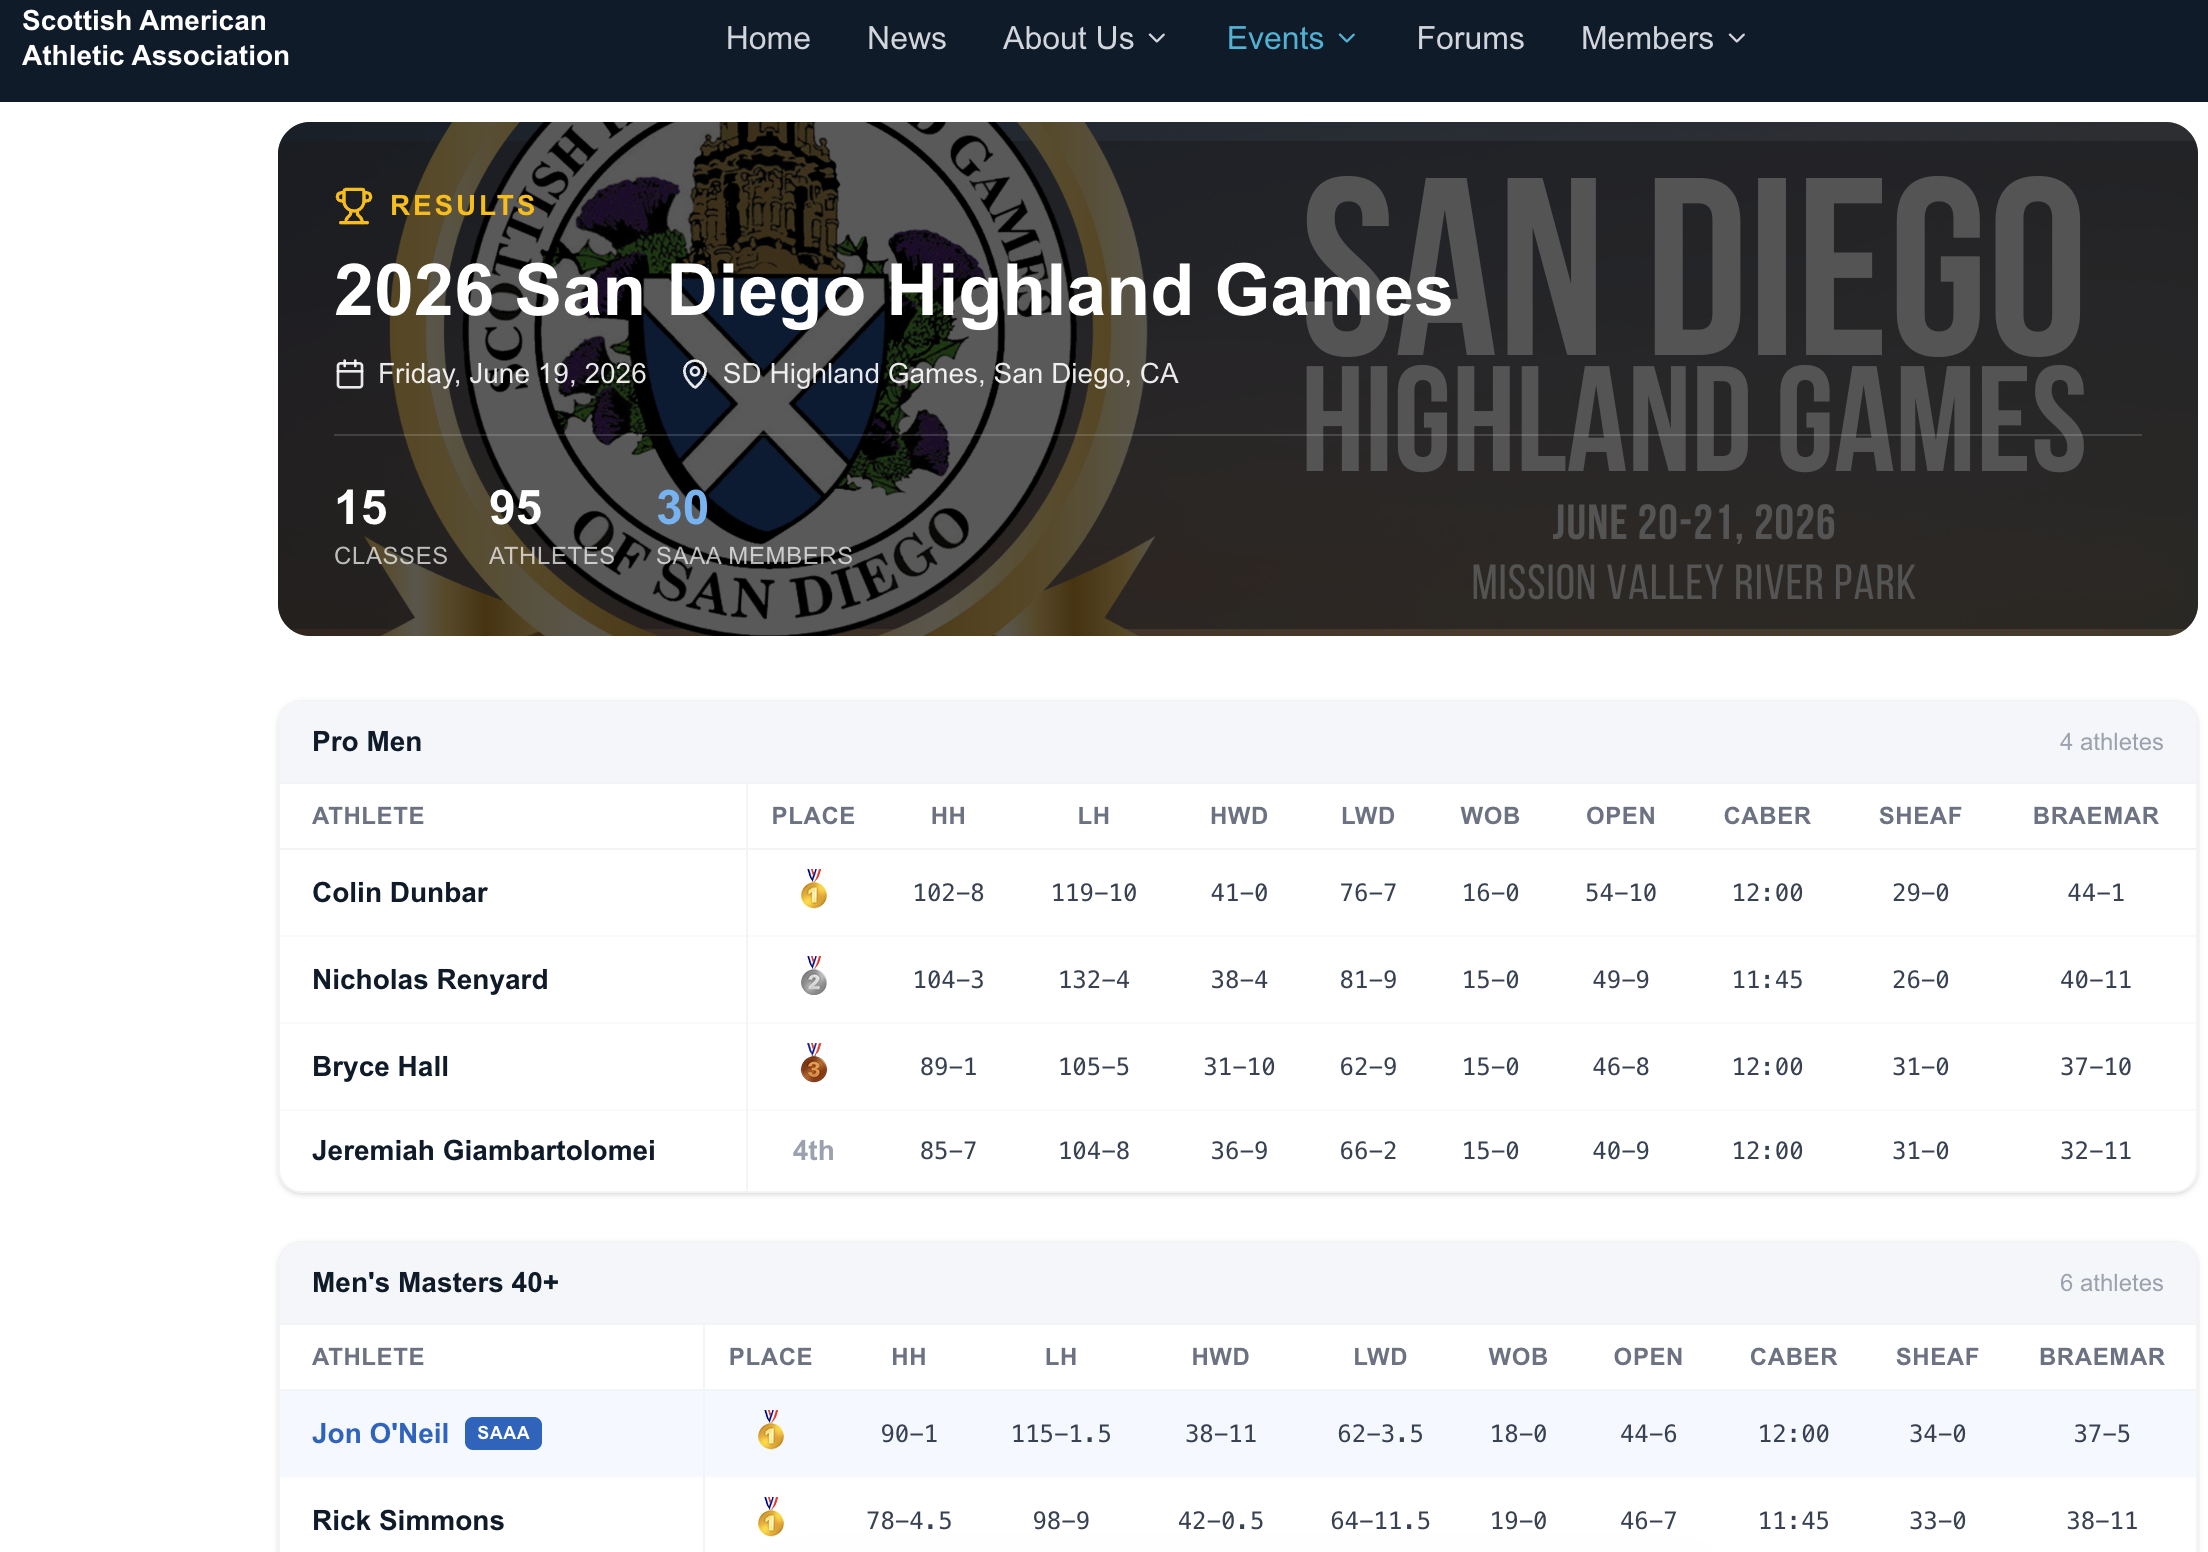Click the 95 Athletes stat
Viewport: 2208px width, 1552px height.
pyautogui.click(x=552, y=527)
